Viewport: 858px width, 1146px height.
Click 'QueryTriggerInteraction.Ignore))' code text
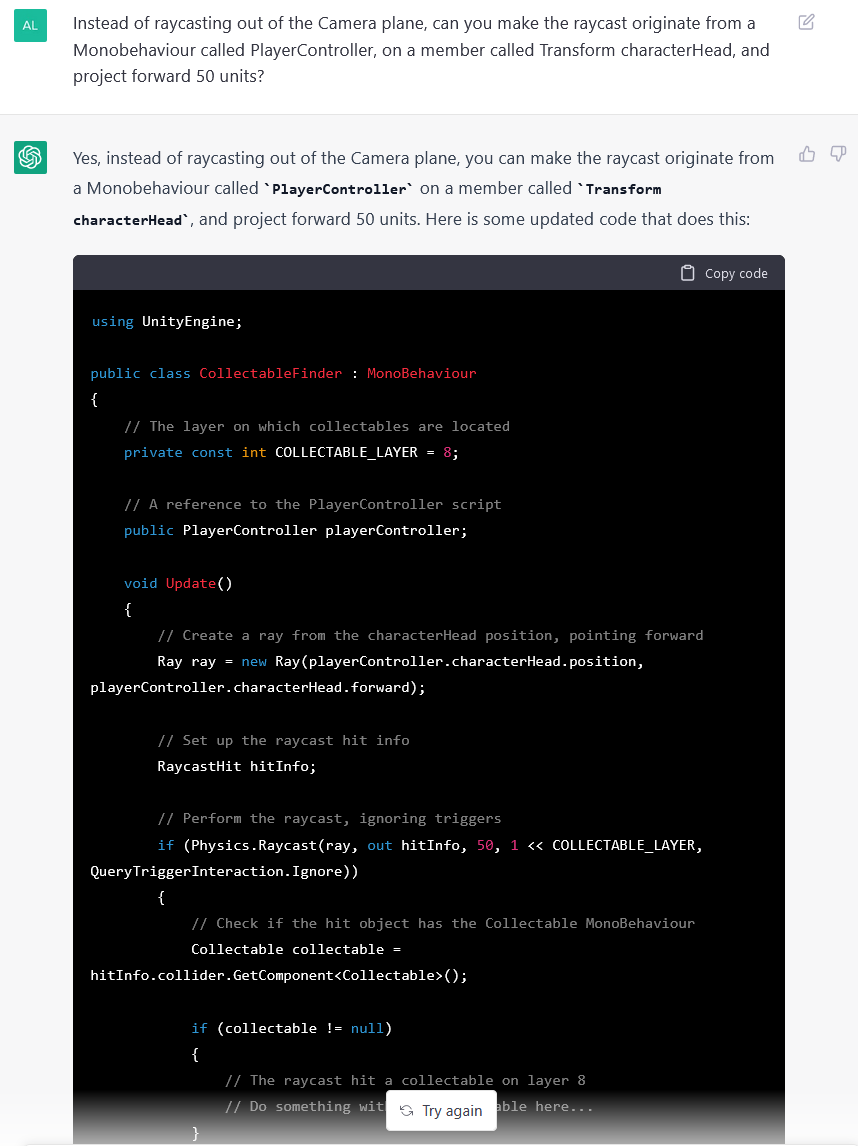coord(224,871)
